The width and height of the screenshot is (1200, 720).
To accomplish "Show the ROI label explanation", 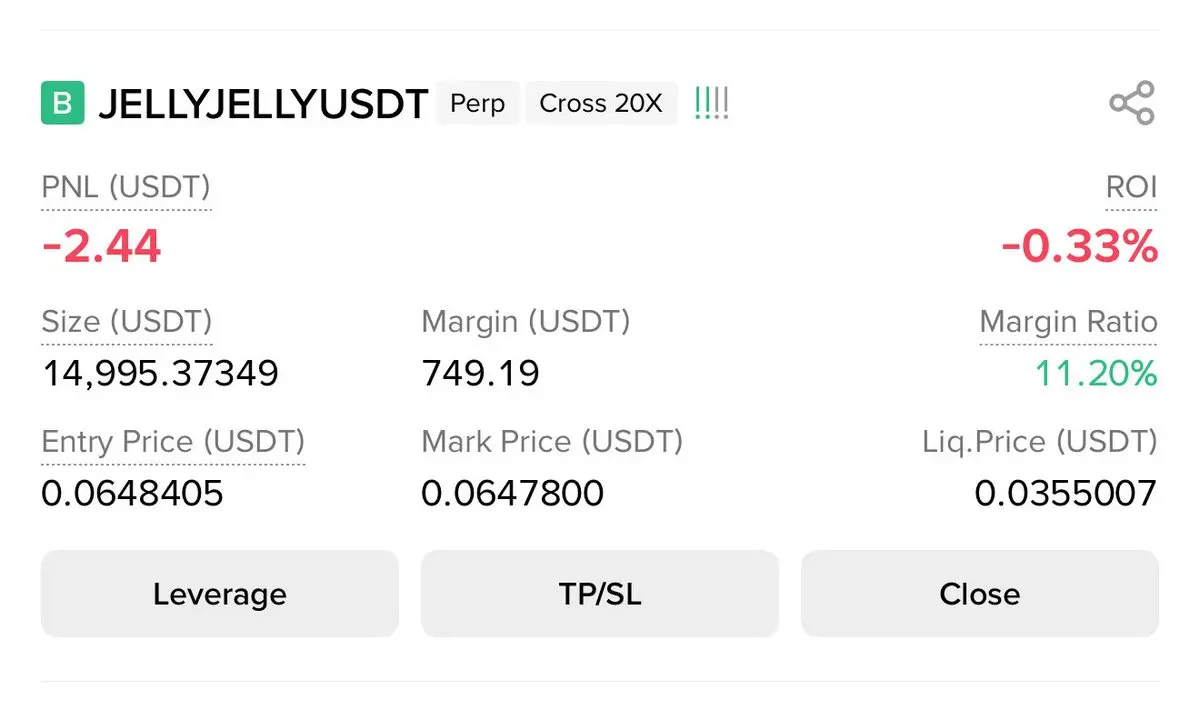I will [1131, 187].
